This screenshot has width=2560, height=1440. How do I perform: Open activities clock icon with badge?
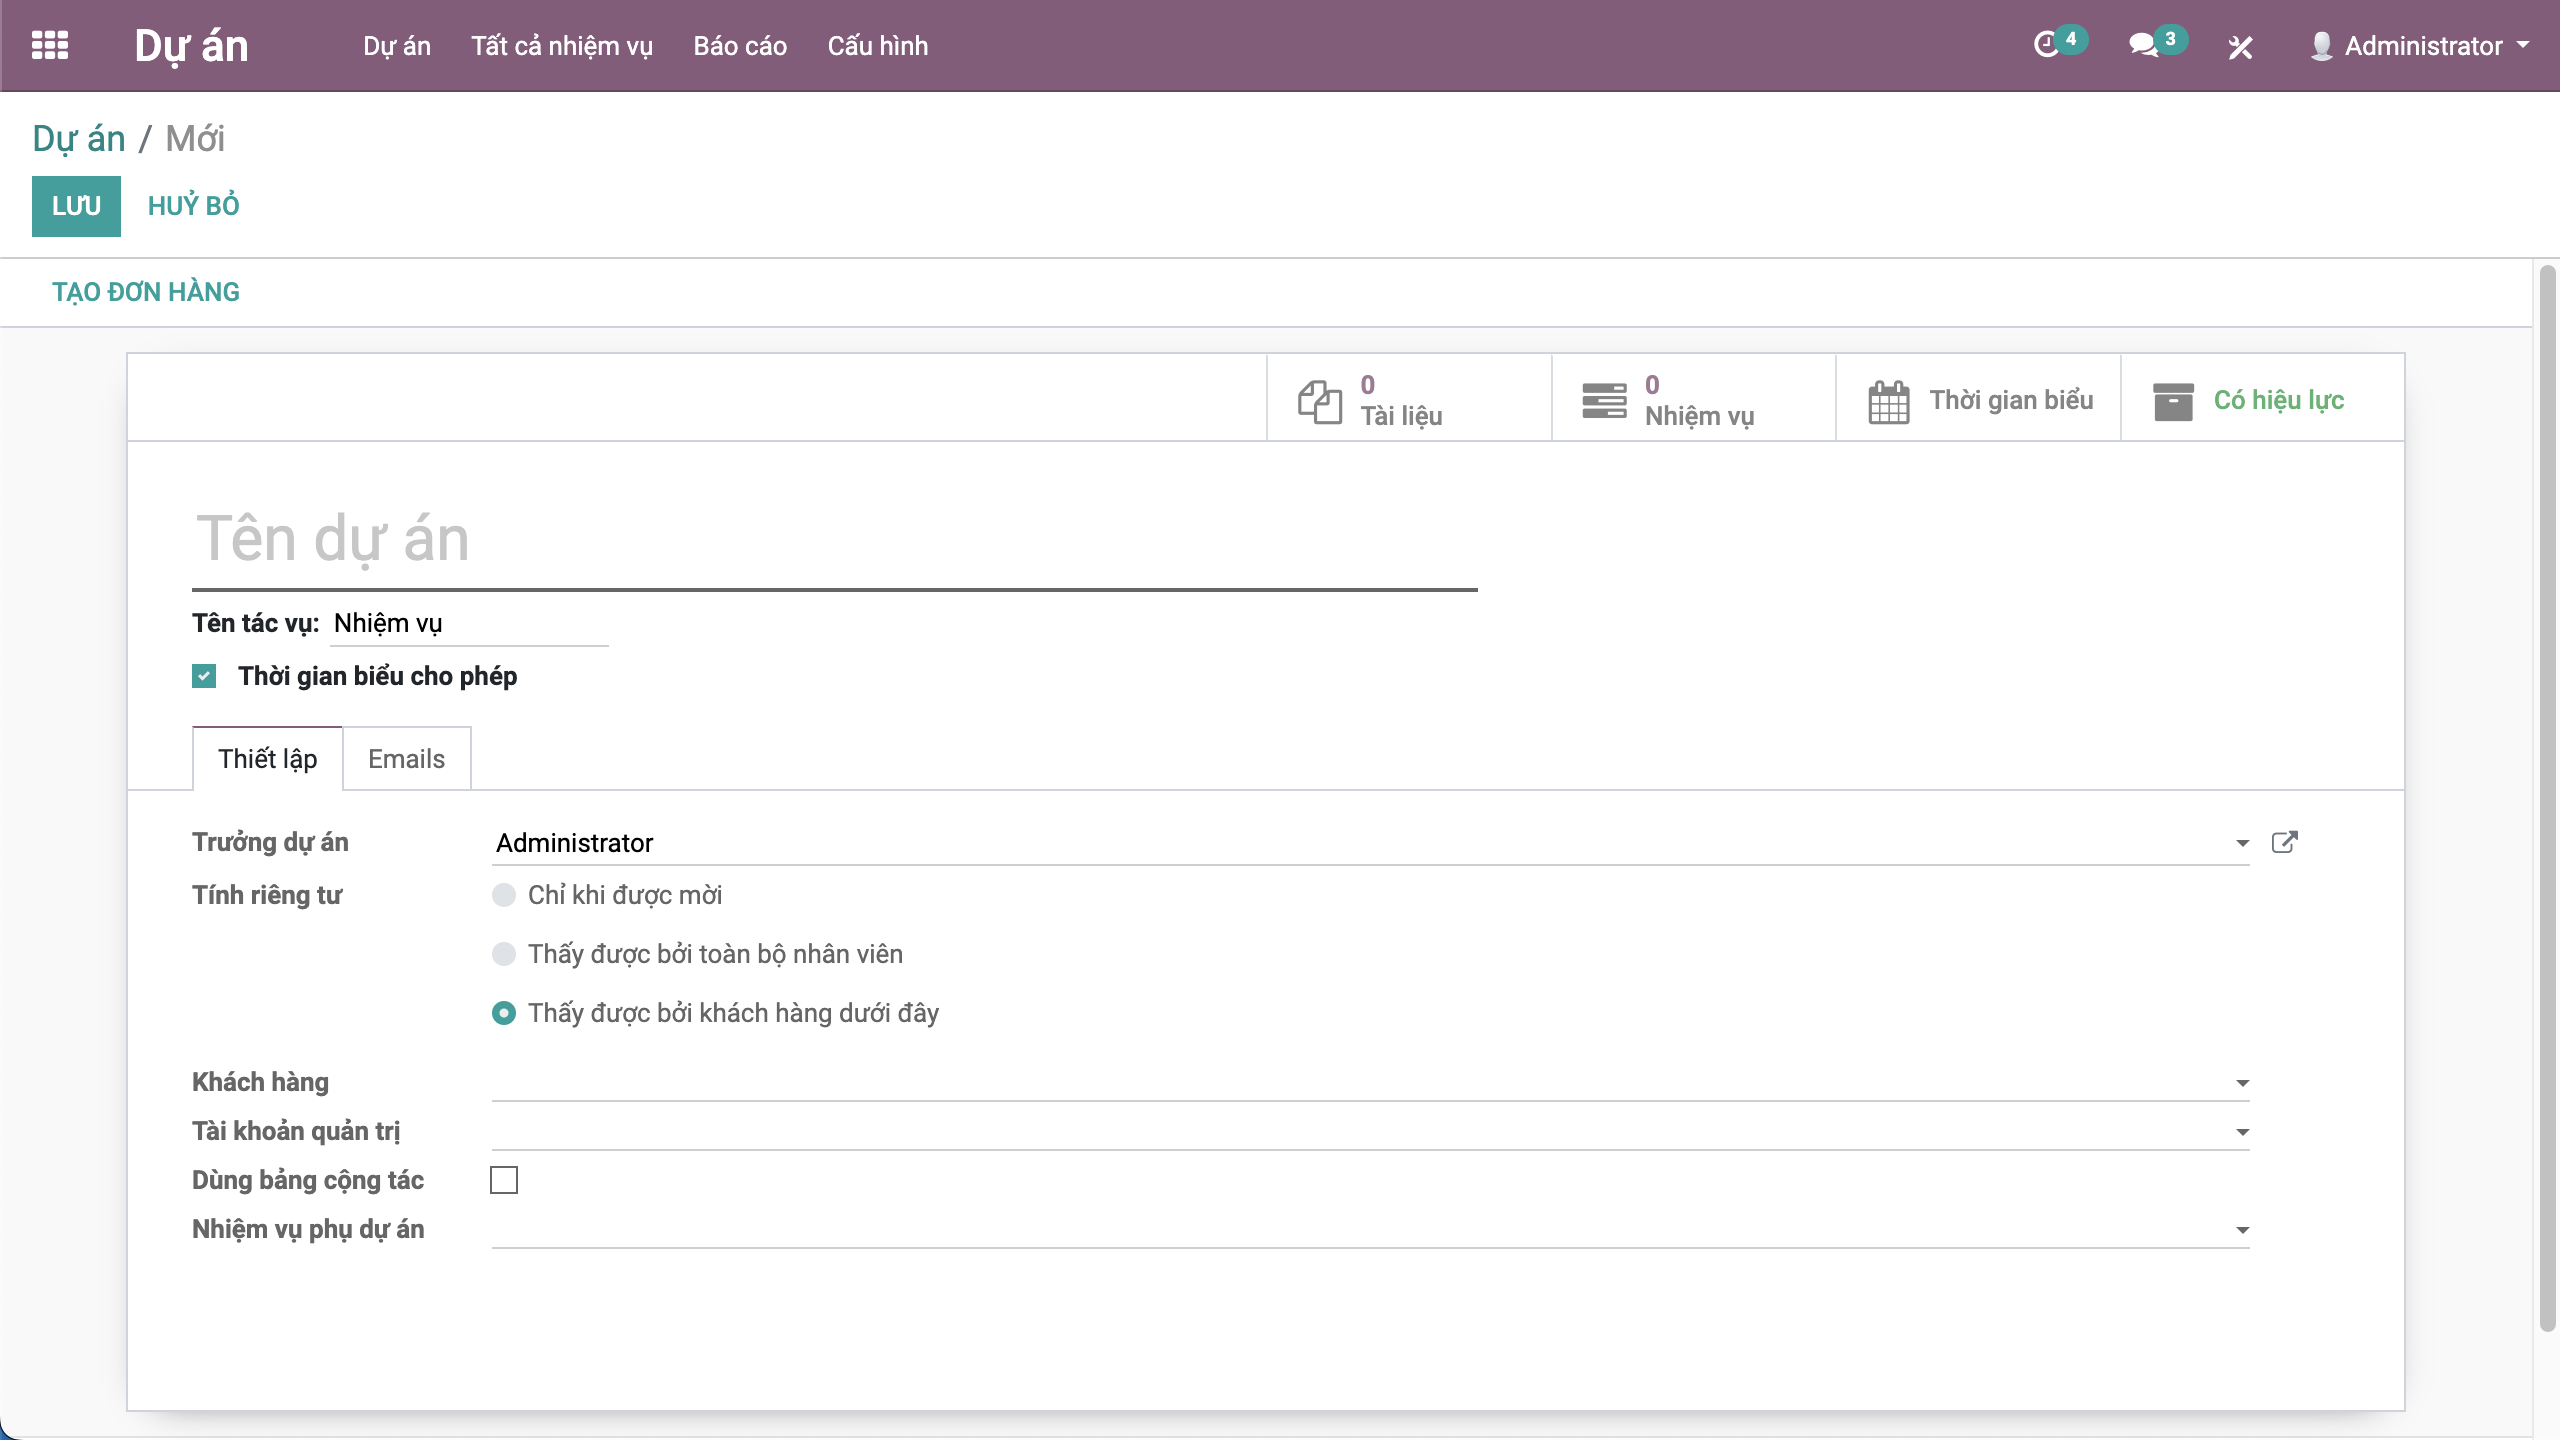click(2048, 45)
